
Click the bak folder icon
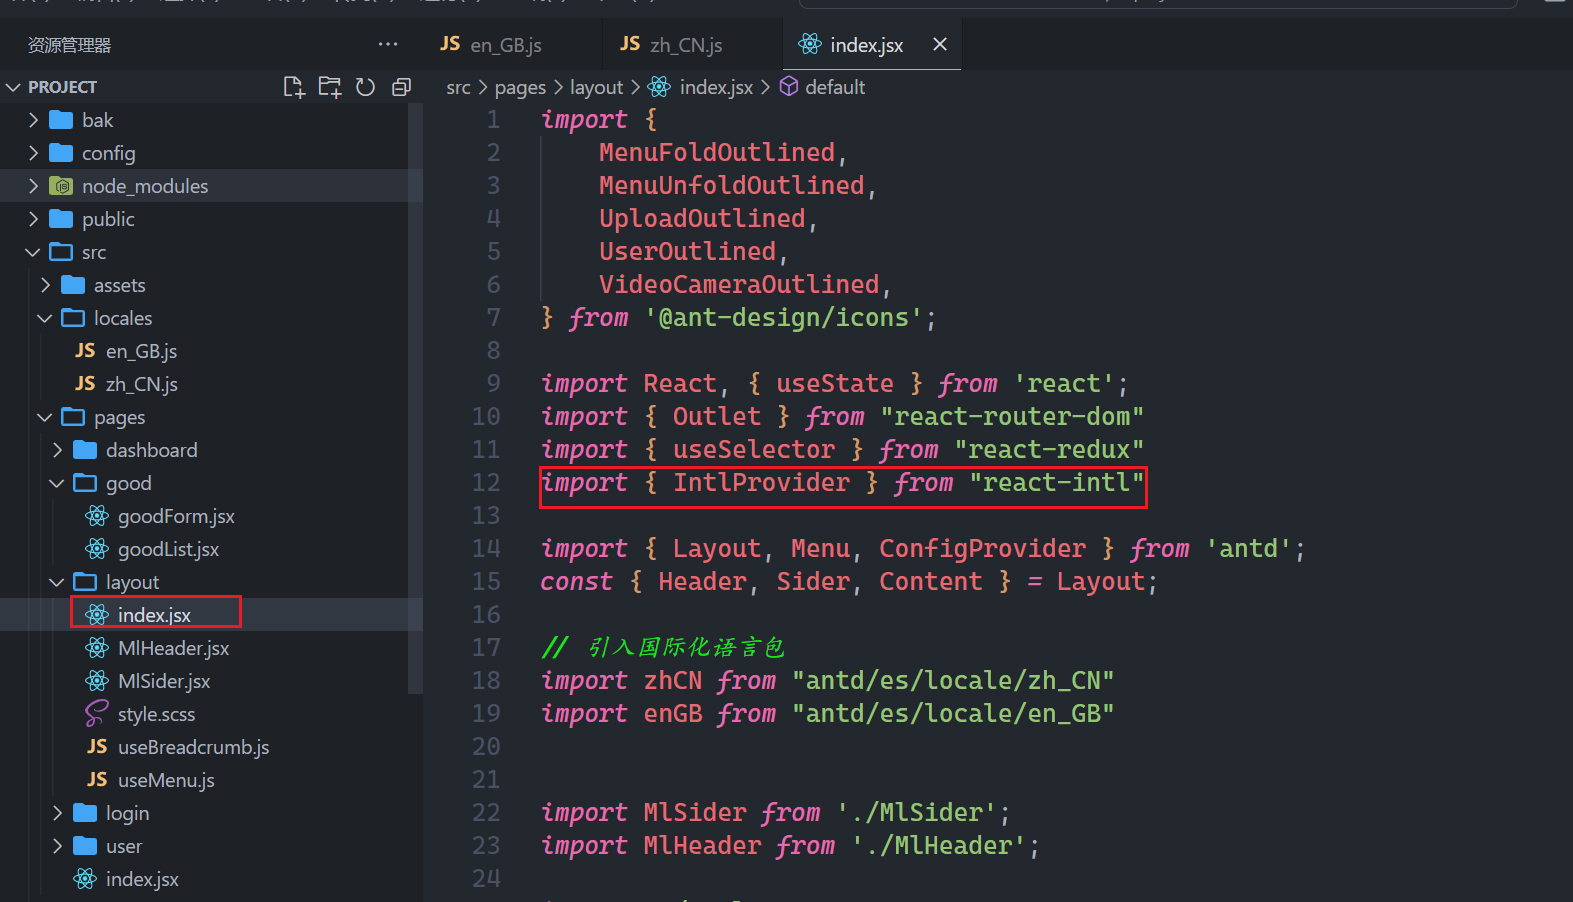pos(61,120)
